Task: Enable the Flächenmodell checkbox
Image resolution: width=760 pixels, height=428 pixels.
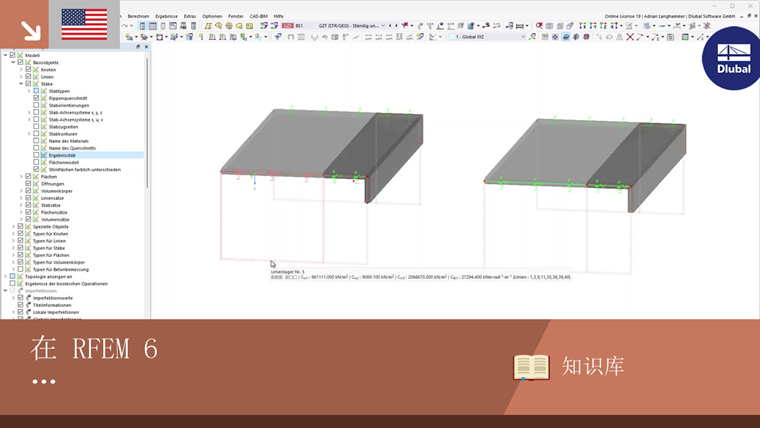Action: click(x=36, y=162)
